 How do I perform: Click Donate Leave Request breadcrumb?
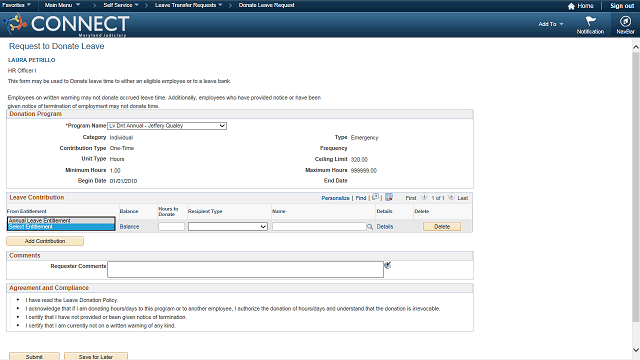click(267, 5)
